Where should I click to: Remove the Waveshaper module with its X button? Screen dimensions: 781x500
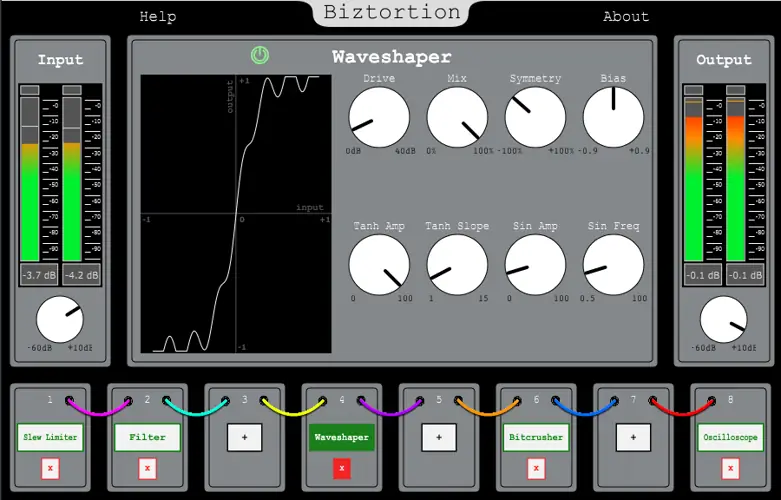pyautogui.click(x=342, y=468)
